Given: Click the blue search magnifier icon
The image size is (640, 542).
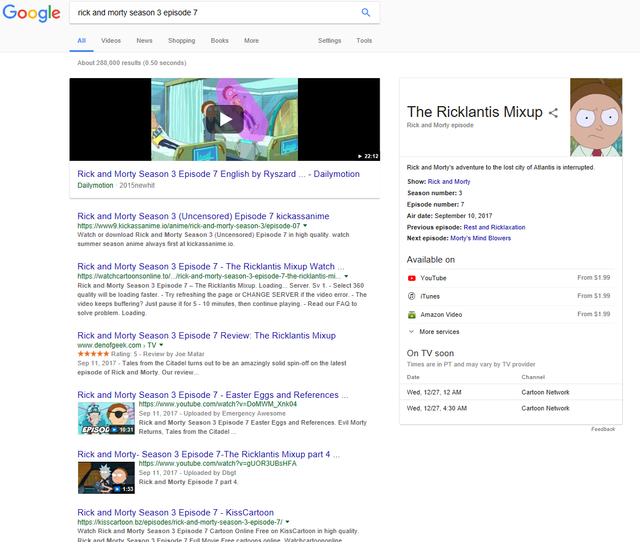Looking at the screenshot, I should click(366, 13).
